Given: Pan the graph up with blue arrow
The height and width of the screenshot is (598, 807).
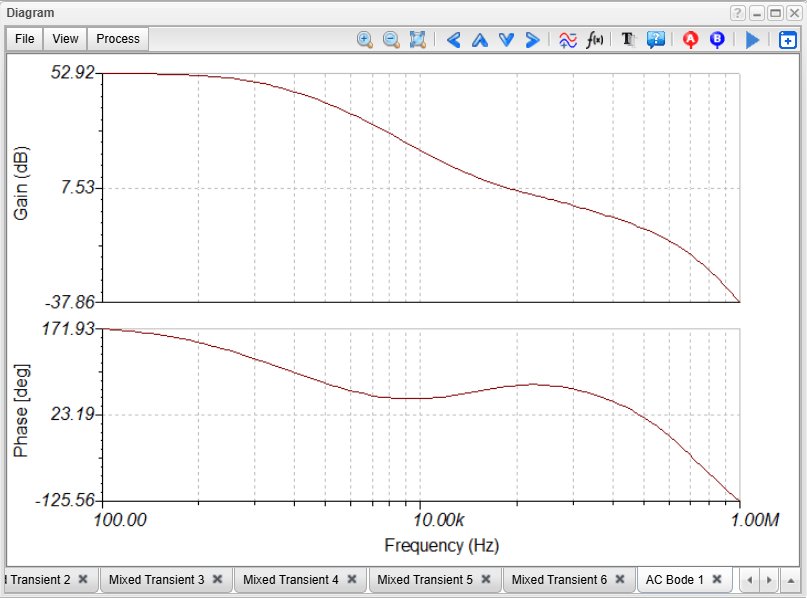Looking at the screenshot, I should [x=480, y=40].
